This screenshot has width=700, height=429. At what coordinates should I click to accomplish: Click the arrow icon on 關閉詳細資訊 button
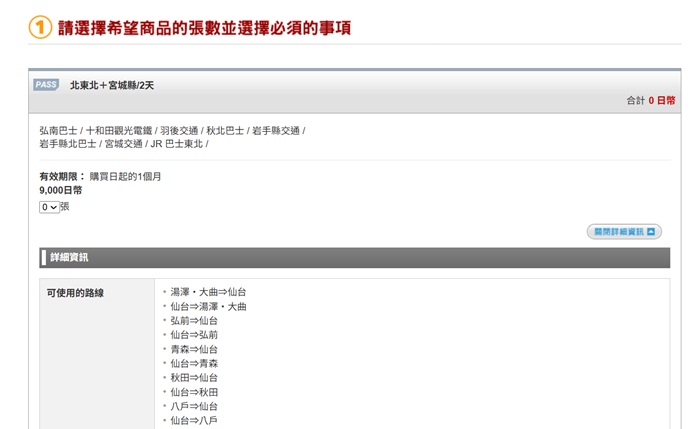pos(651,232)
